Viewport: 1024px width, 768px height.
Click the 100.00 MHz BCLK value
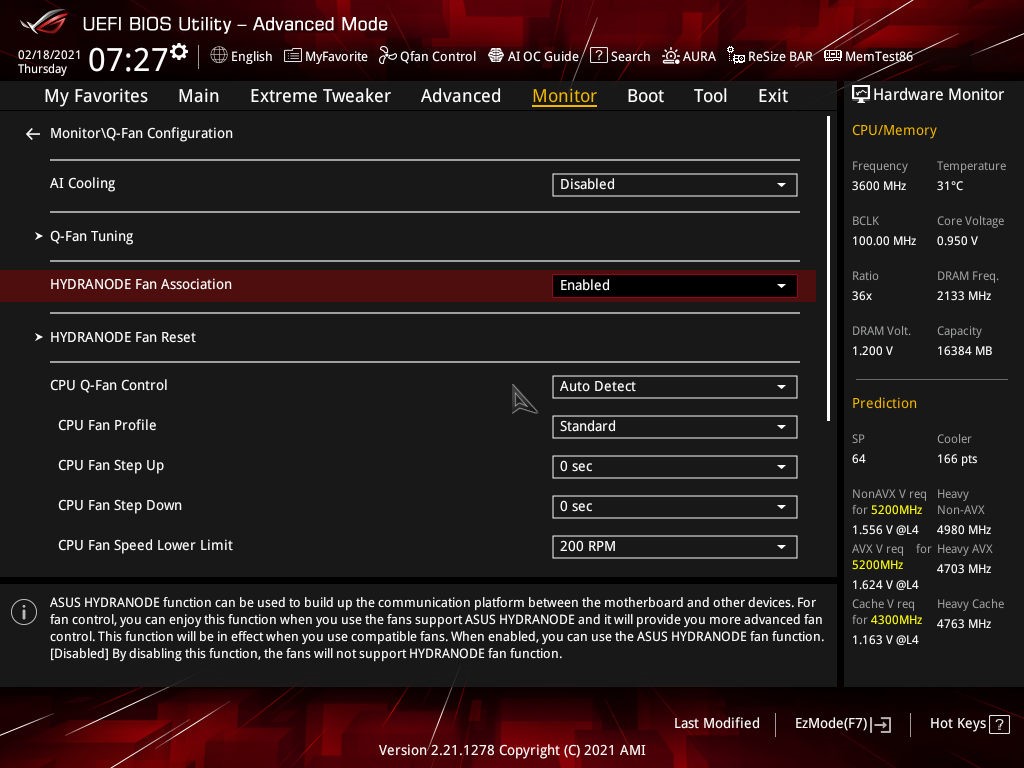(x=884, y=241)
